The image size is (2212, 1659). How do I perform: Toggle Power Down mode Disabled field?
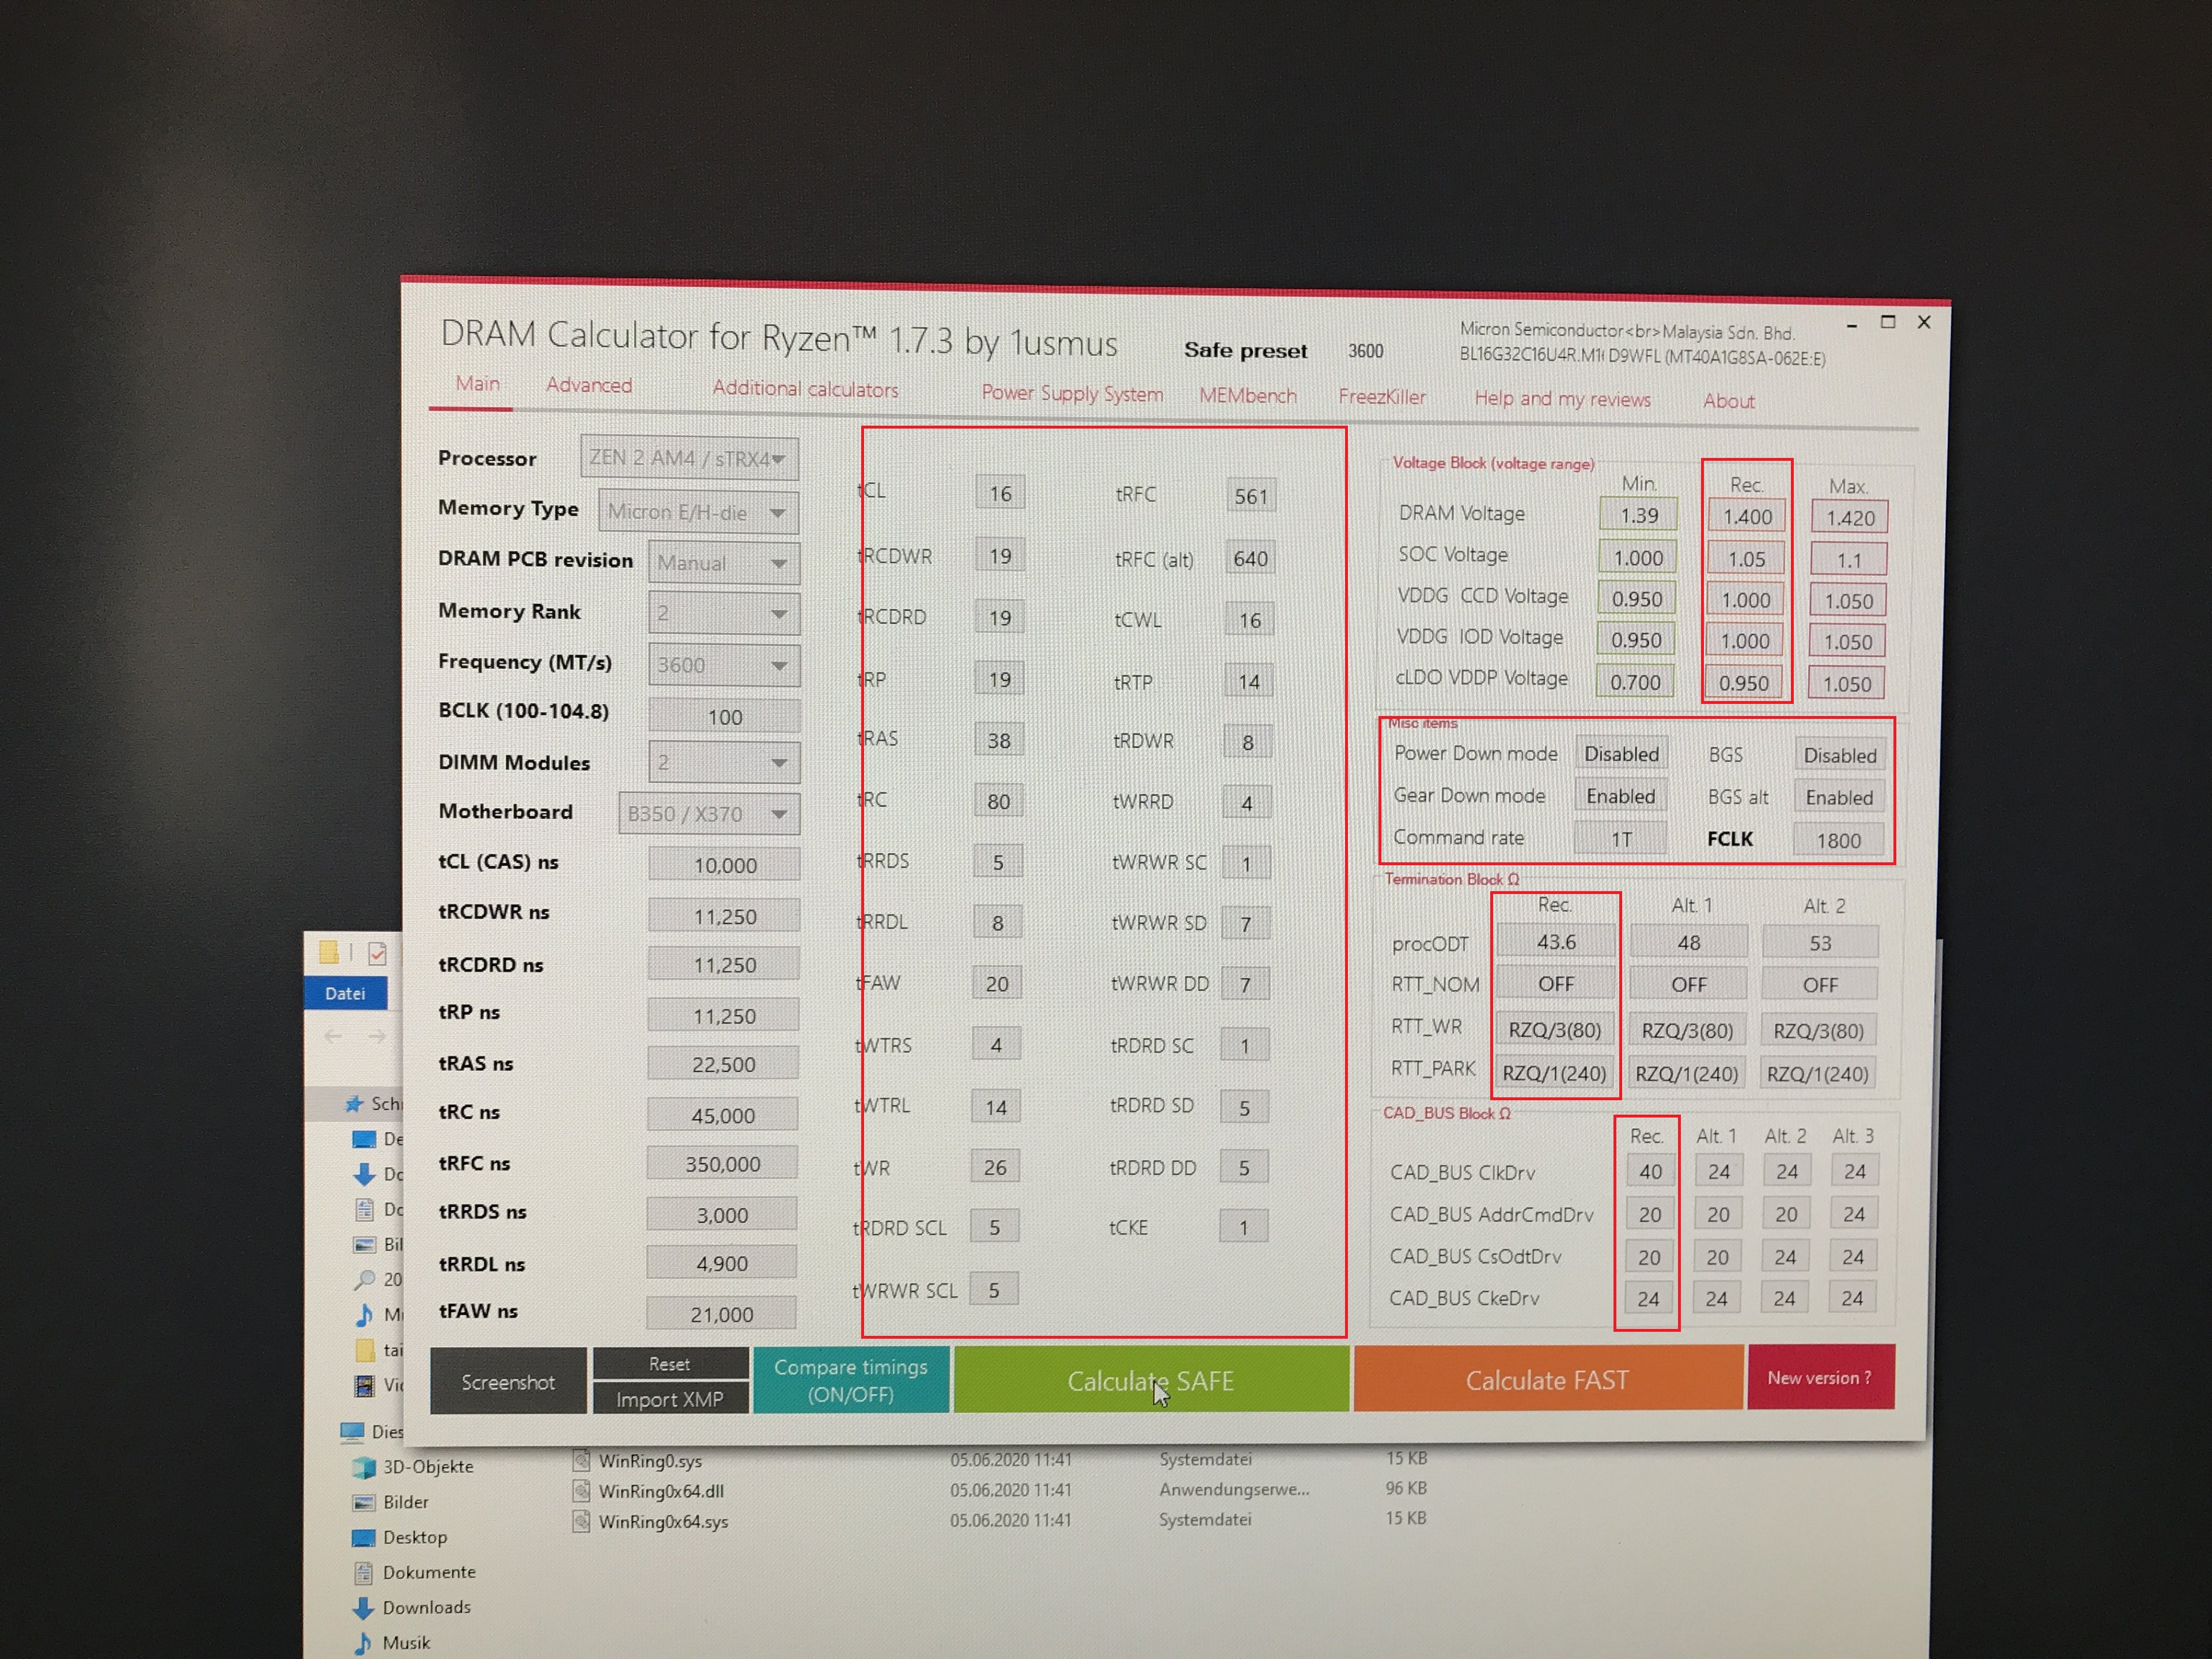[x=1621, y=754]
